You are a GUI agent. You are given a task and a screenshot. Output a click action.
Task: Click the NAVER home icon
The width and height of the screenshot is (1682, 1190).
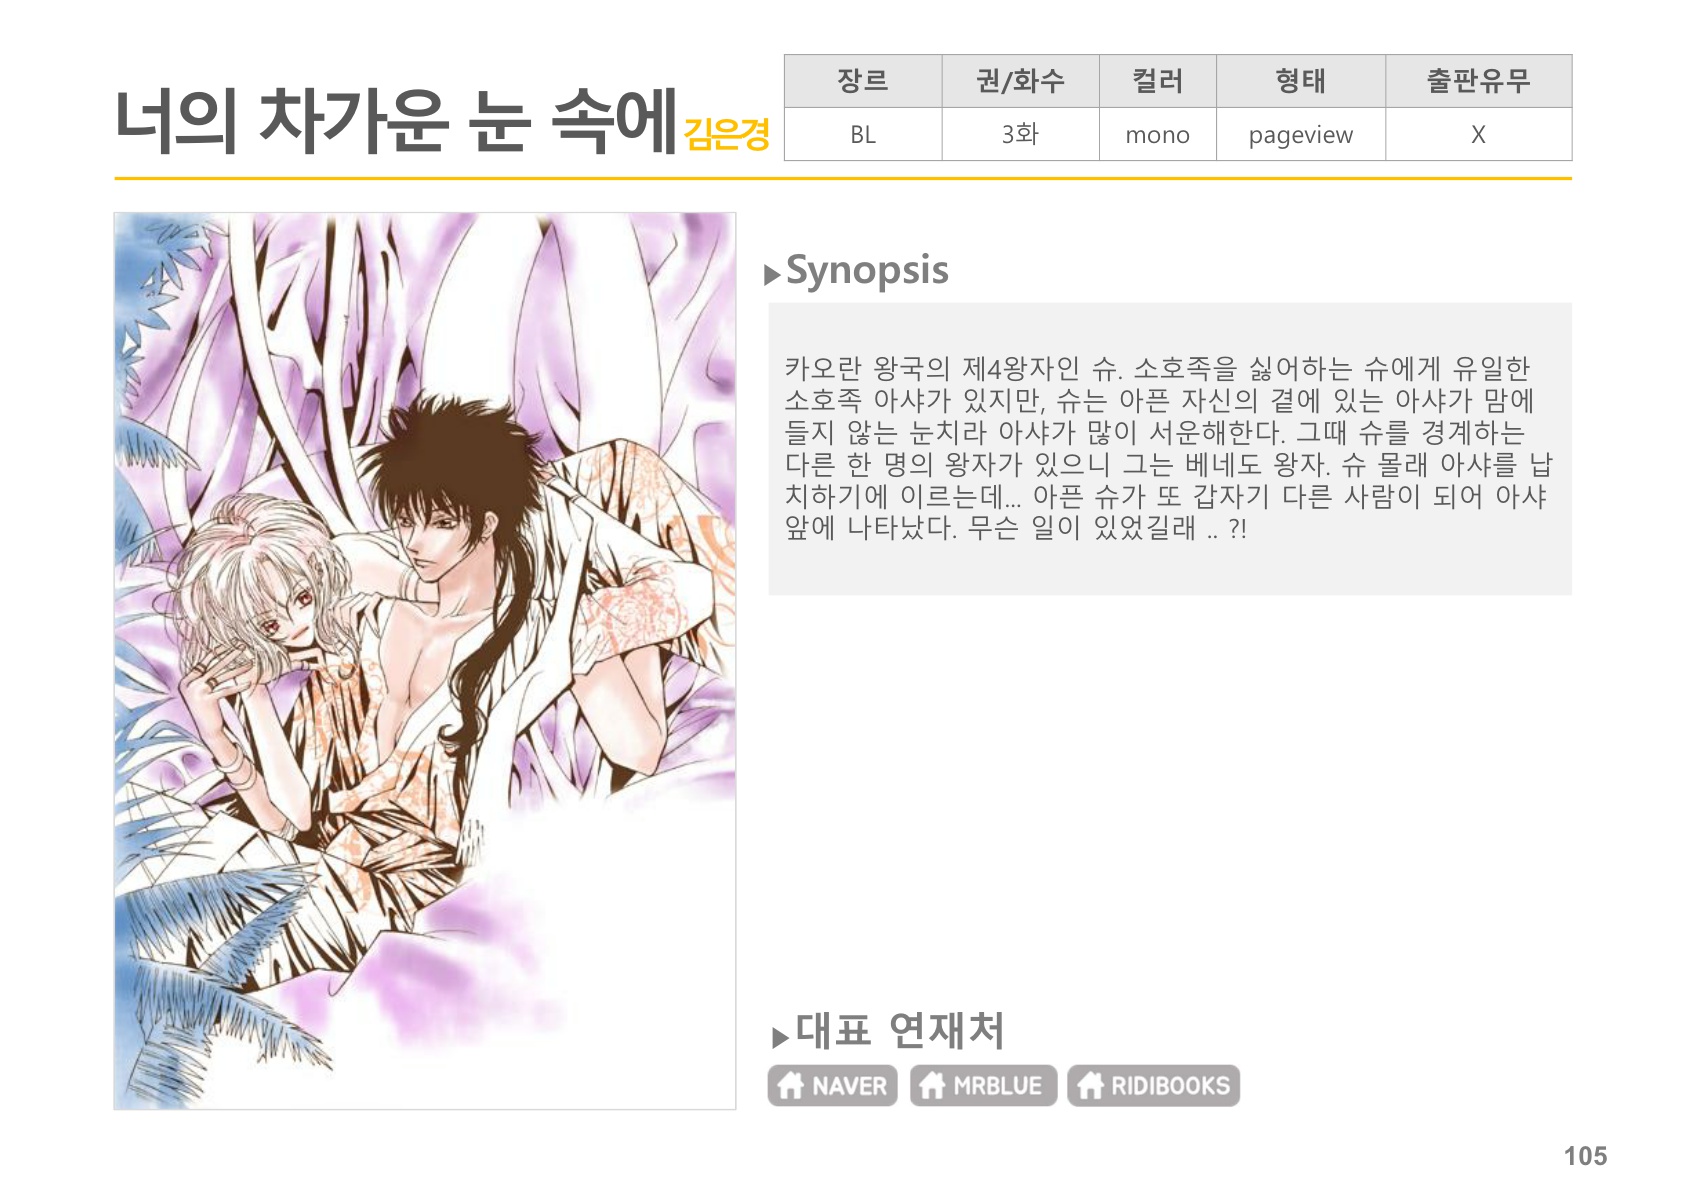pos(791,1085)
